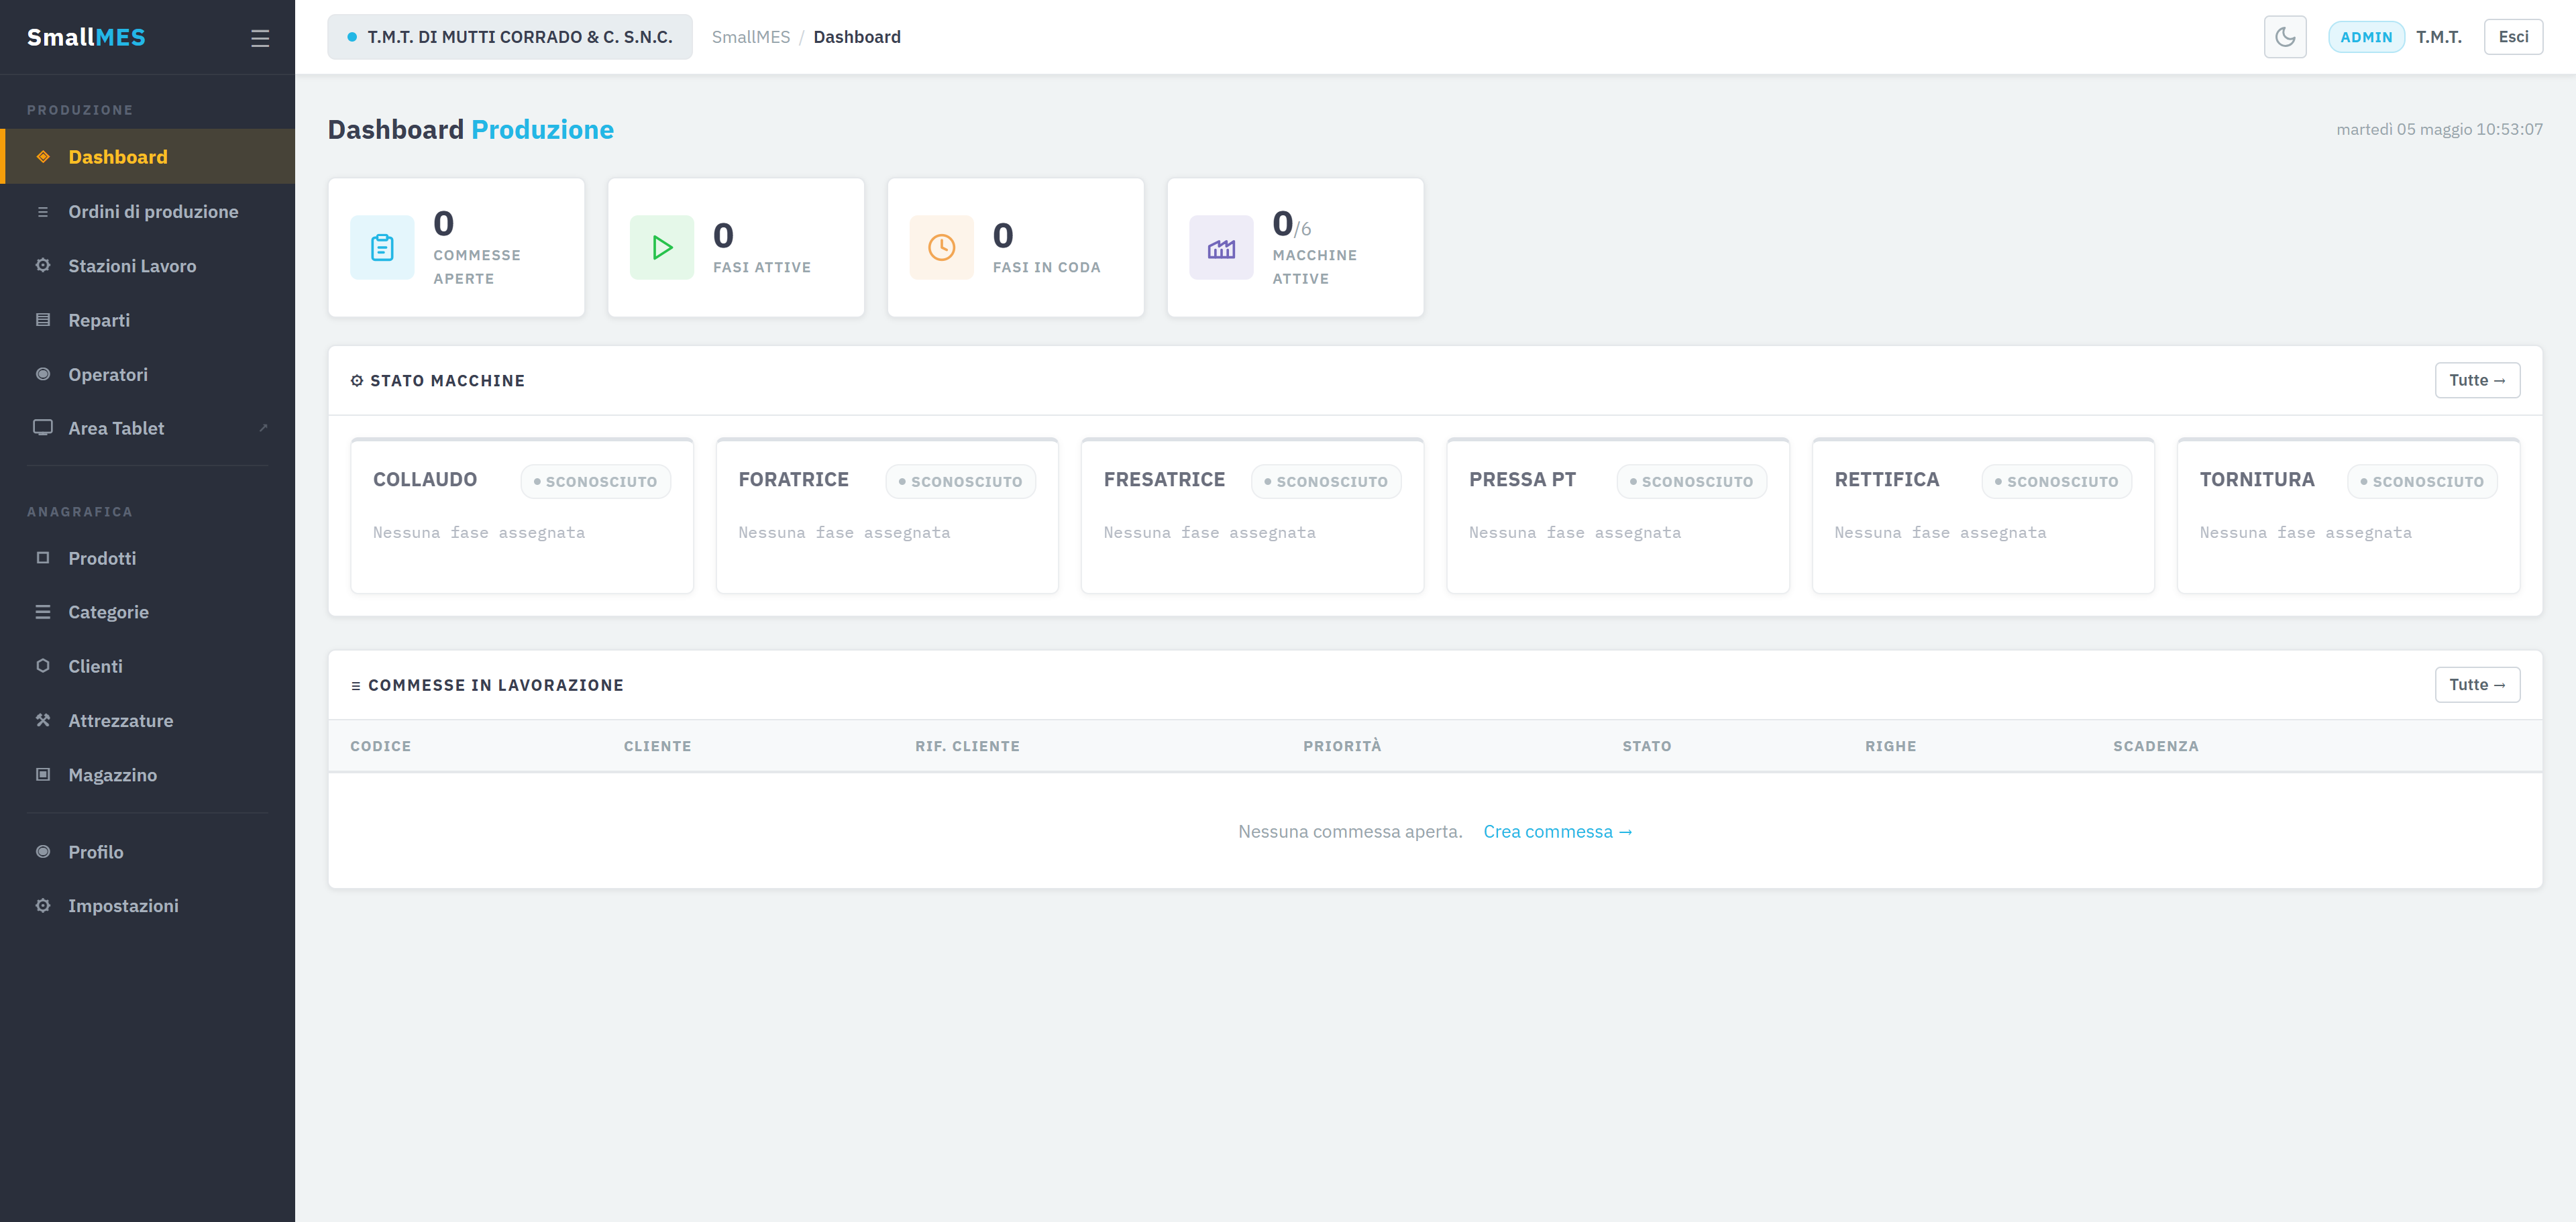Screen dimensions: 2576x1222
Task: Click the CLIENTE column header
Action: pos(658,746)
